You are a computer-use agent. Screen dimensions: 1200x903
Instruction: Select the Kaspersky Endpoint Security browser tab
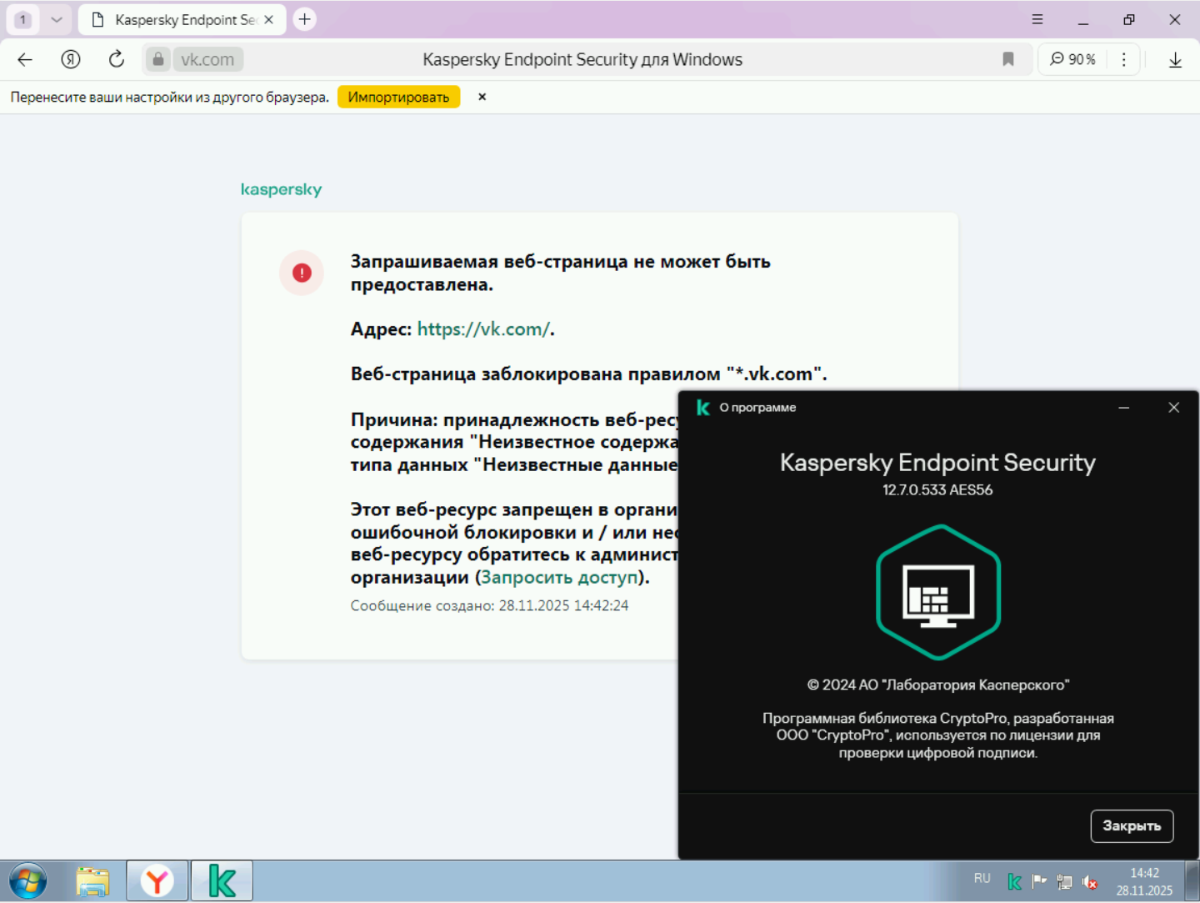pos(180,19)
